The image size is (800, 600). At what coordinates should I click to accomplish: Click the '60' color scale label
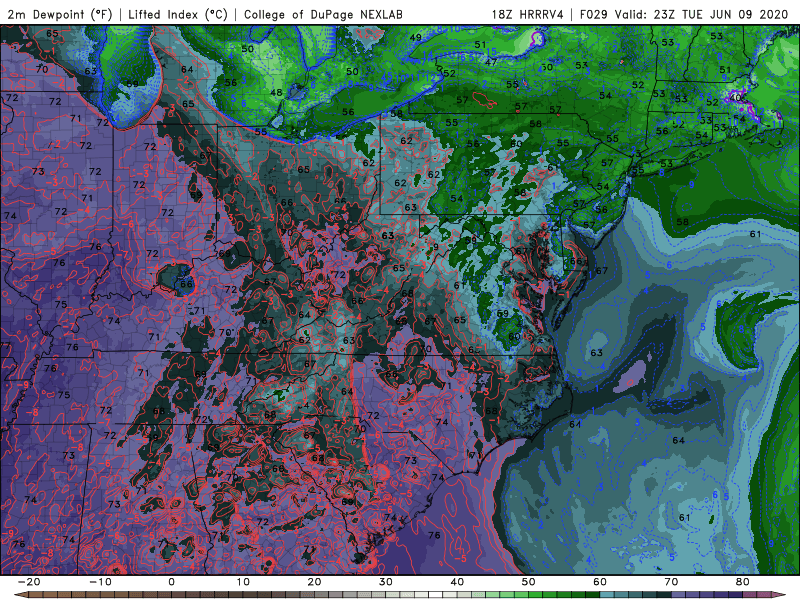tap(600, 582)
